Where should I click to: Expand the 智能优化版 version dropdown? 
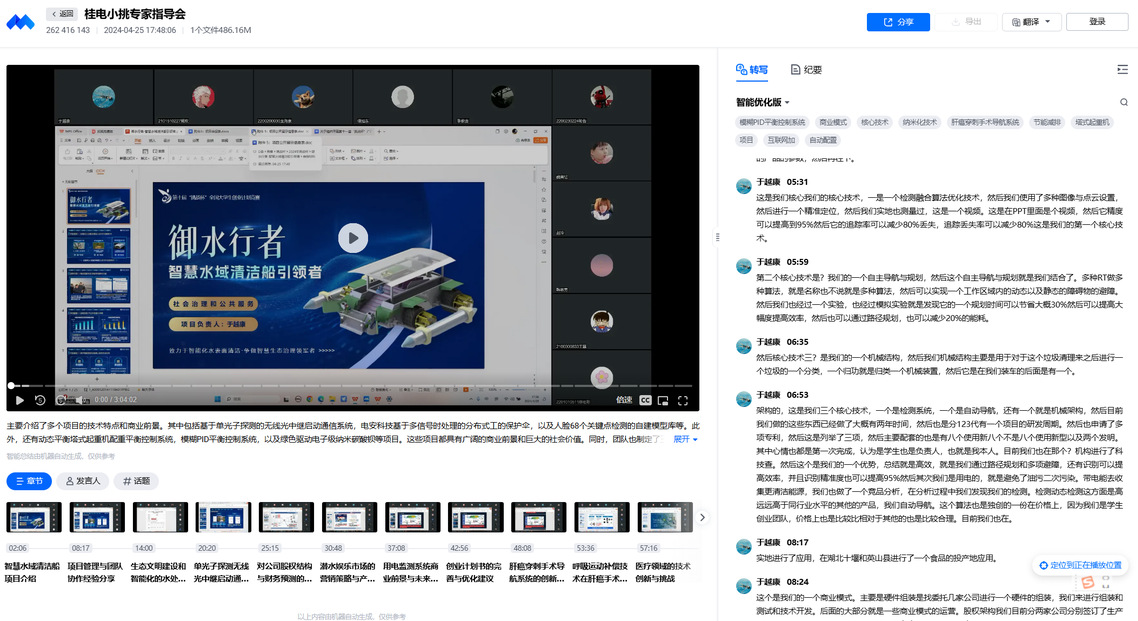[763, 102]
